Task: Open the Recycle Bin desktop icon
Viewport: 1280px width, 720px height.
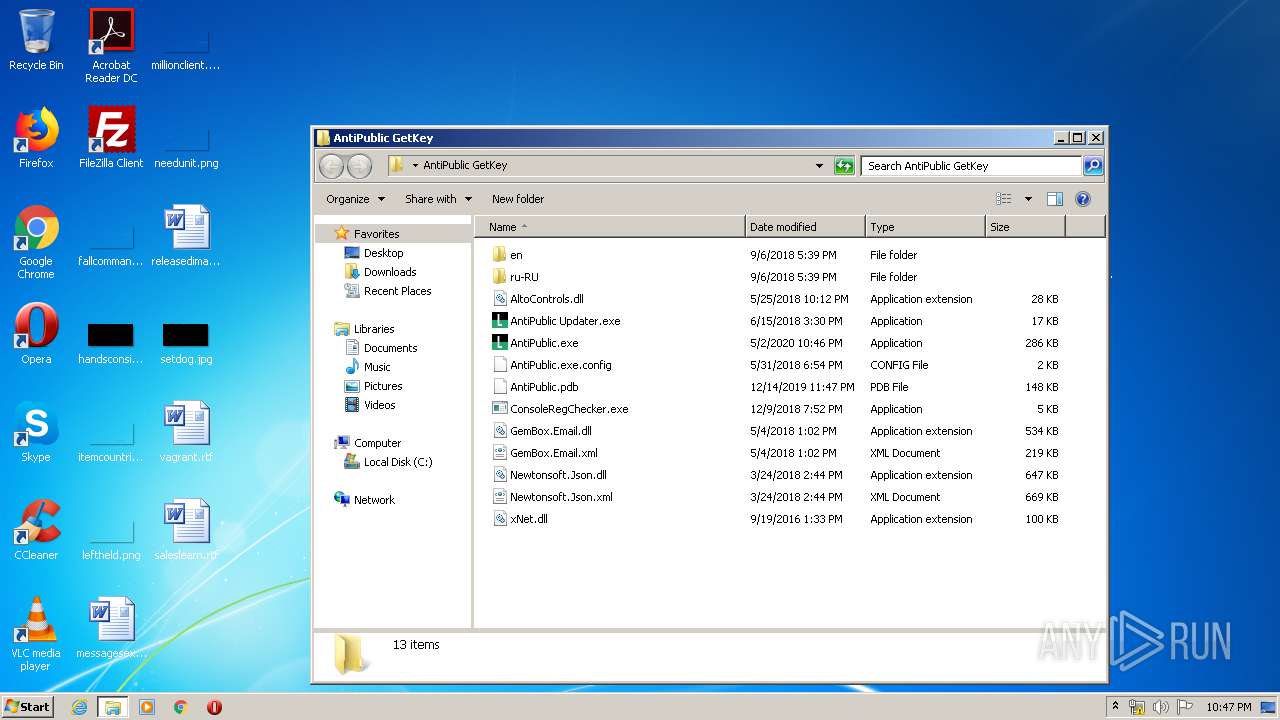Action: (36, 40)
